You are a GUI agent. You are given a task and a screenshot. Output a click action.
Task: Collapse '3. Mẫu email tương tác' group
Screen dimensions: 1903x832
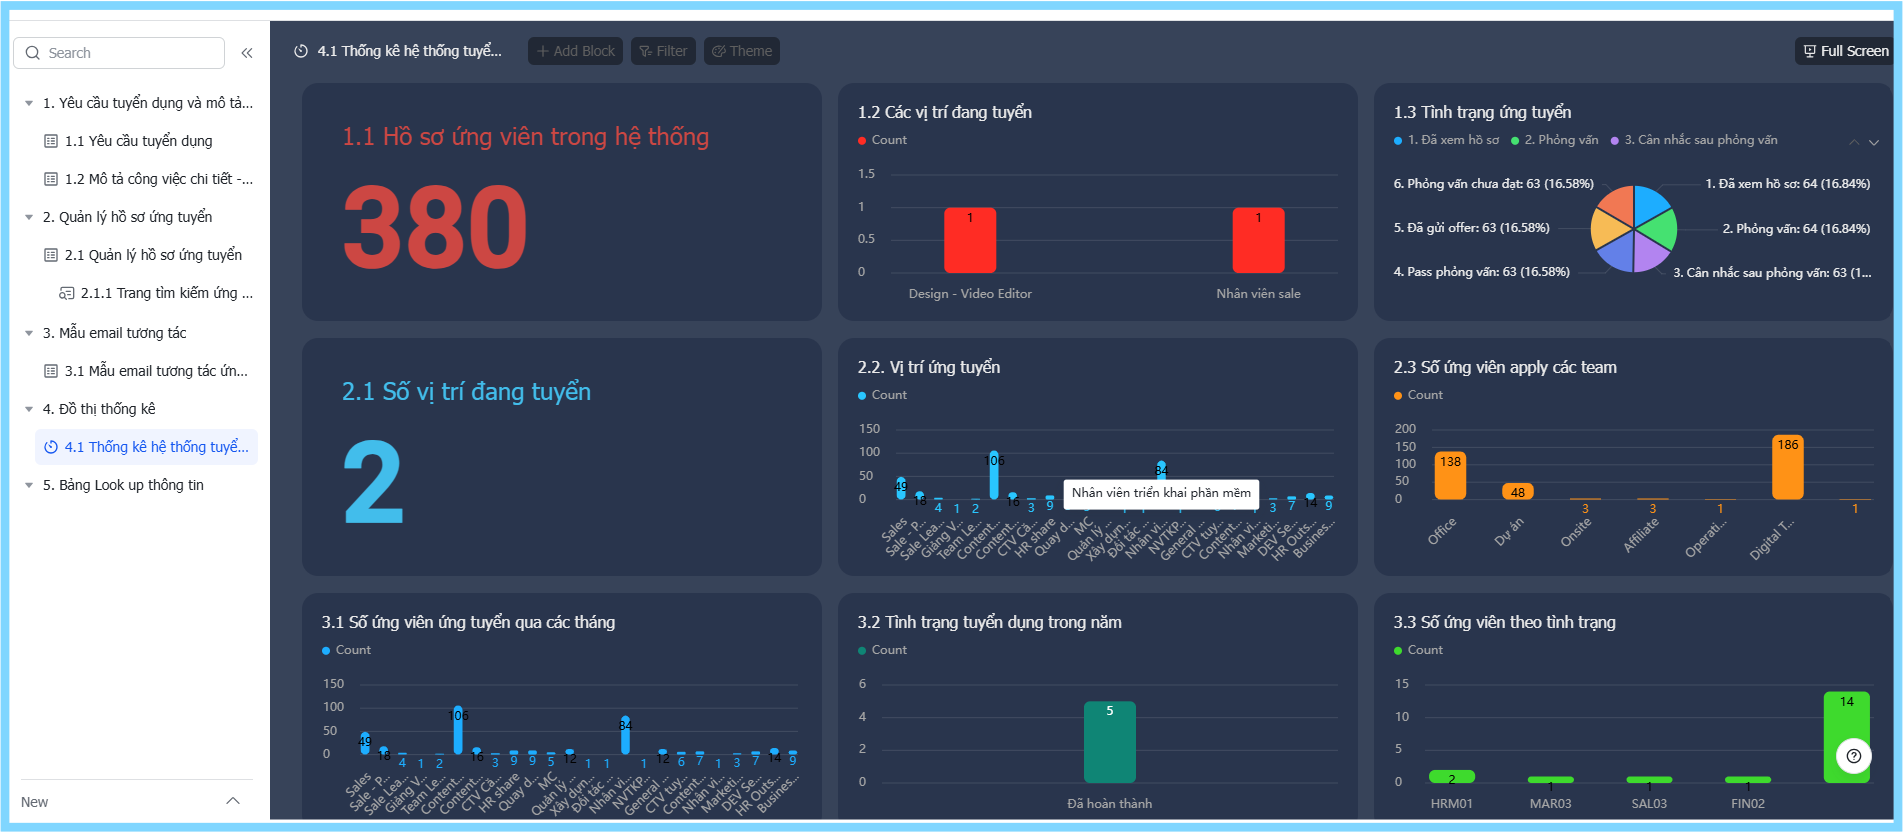click(x=29, y=333)
